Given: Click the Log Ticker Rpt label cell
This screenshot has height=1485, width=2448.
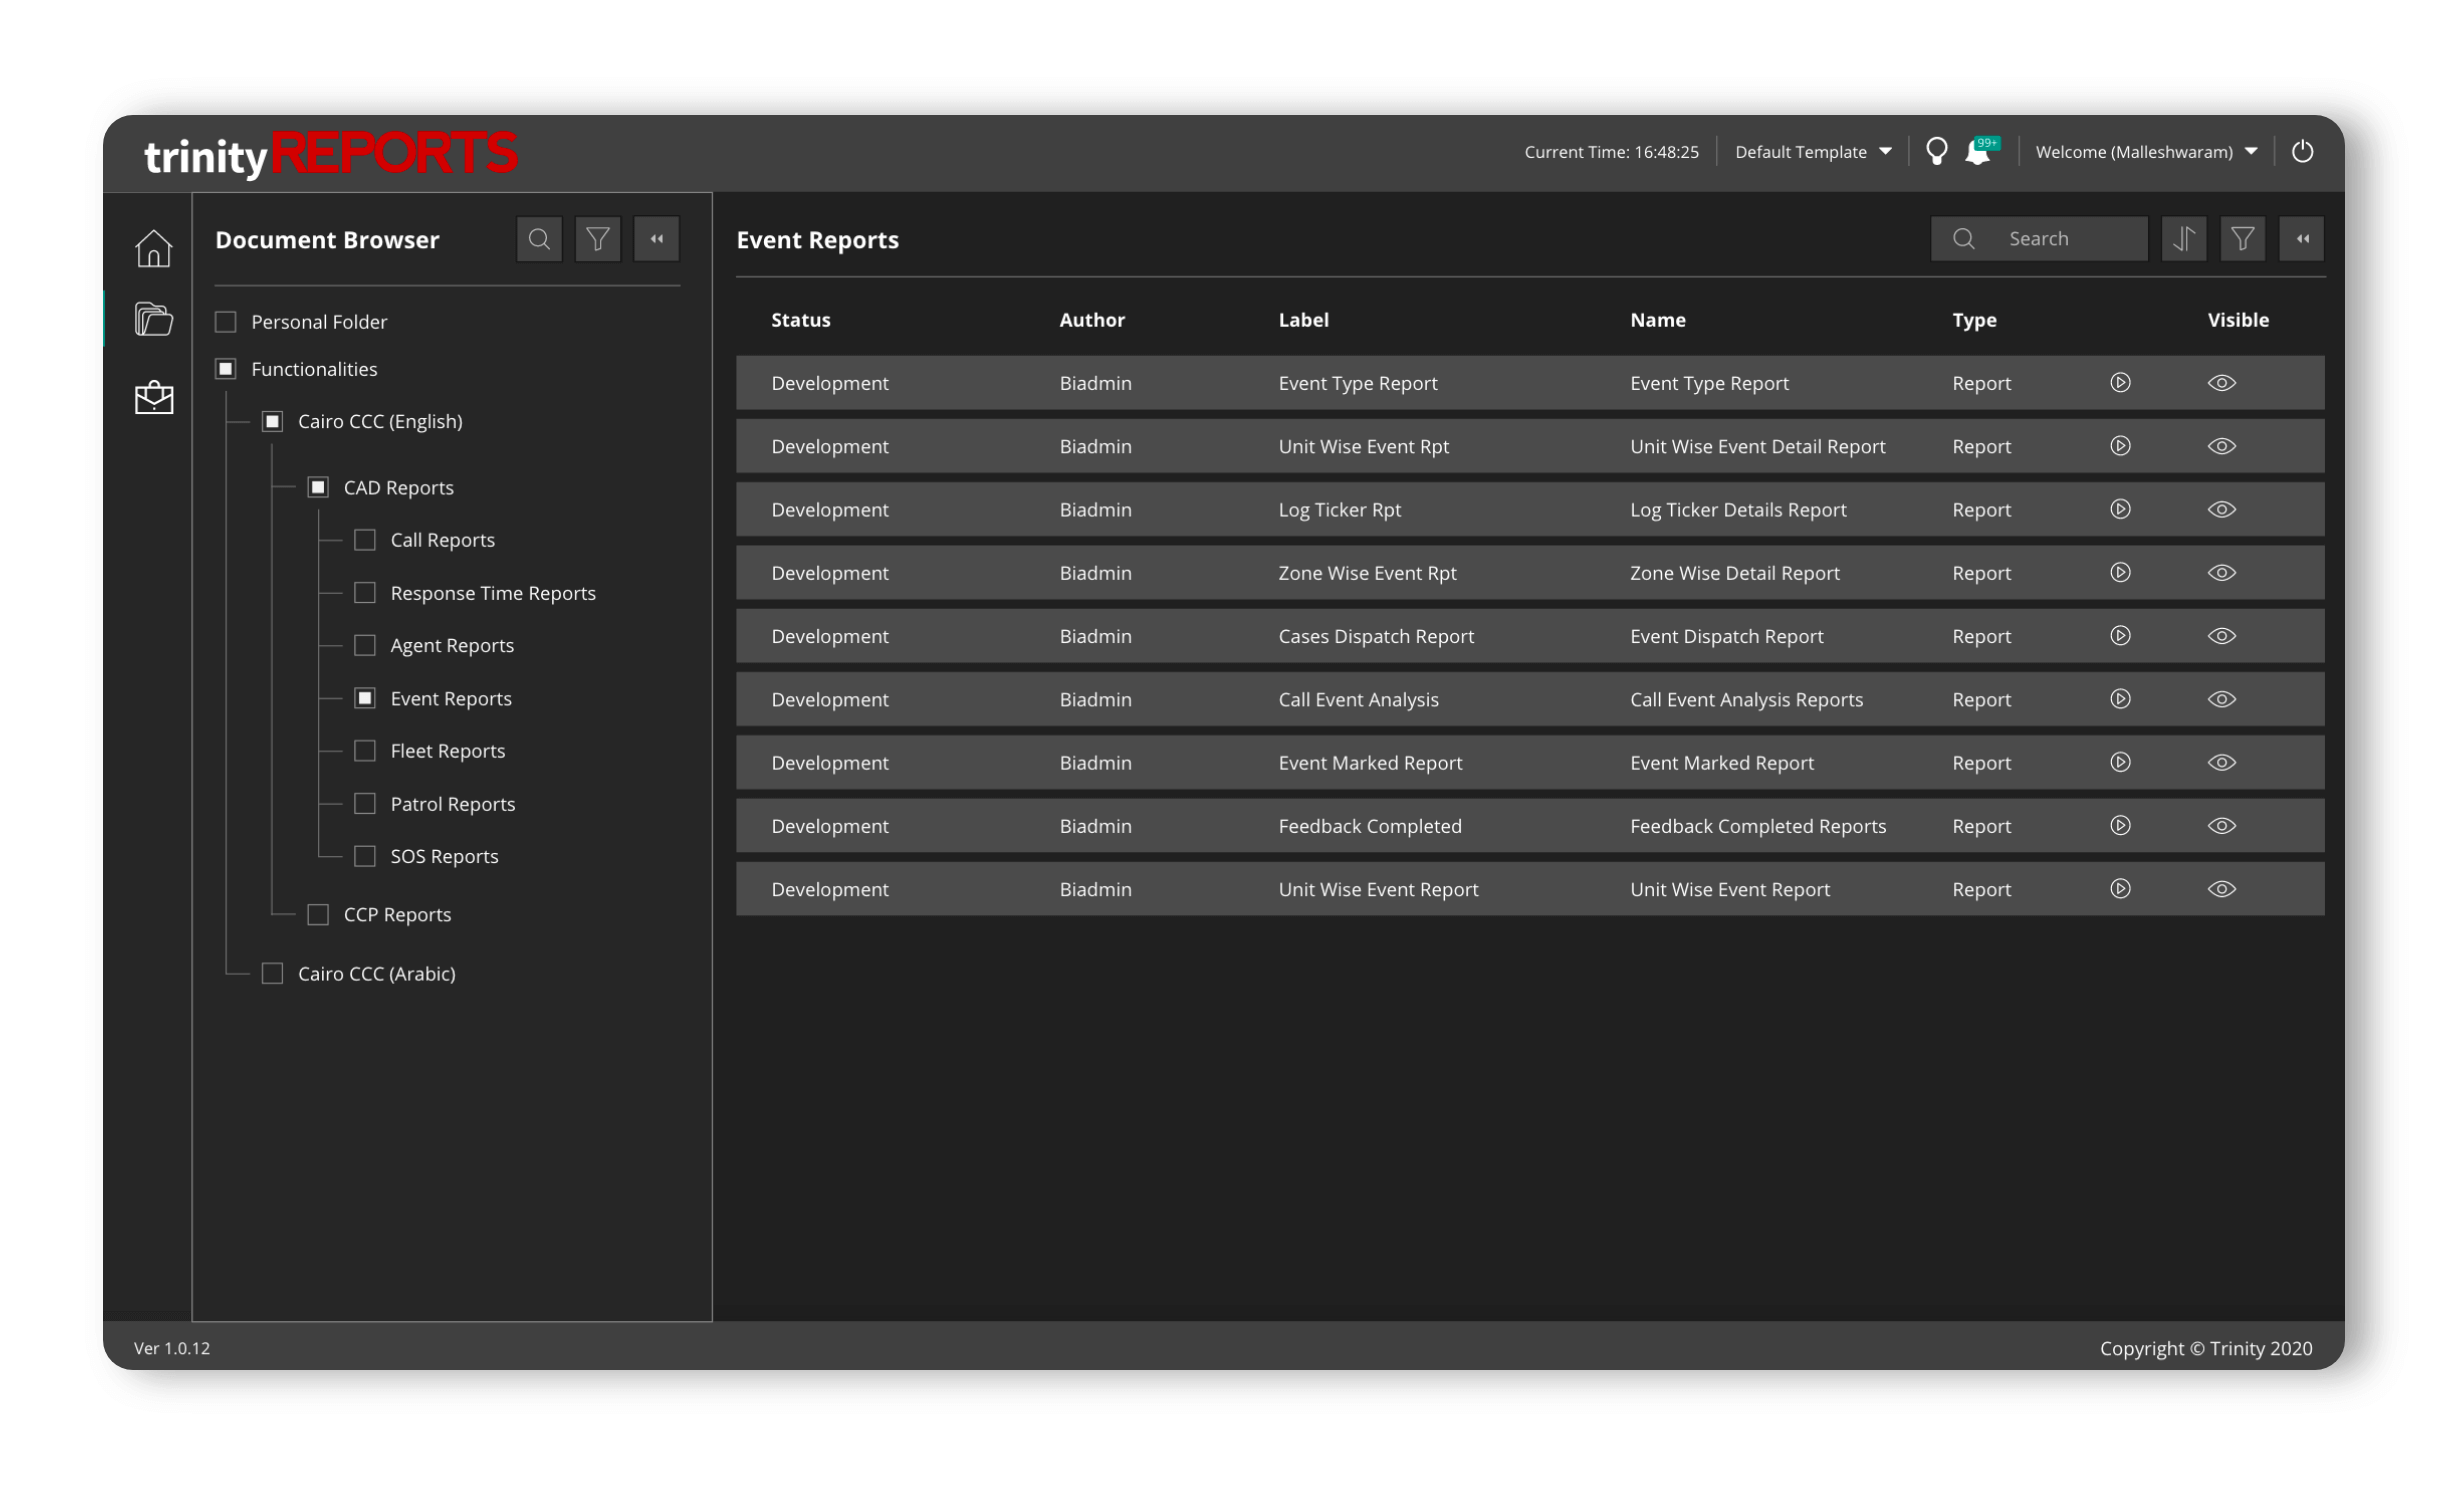Looking at the screenshot, I should pos(1339,510).
